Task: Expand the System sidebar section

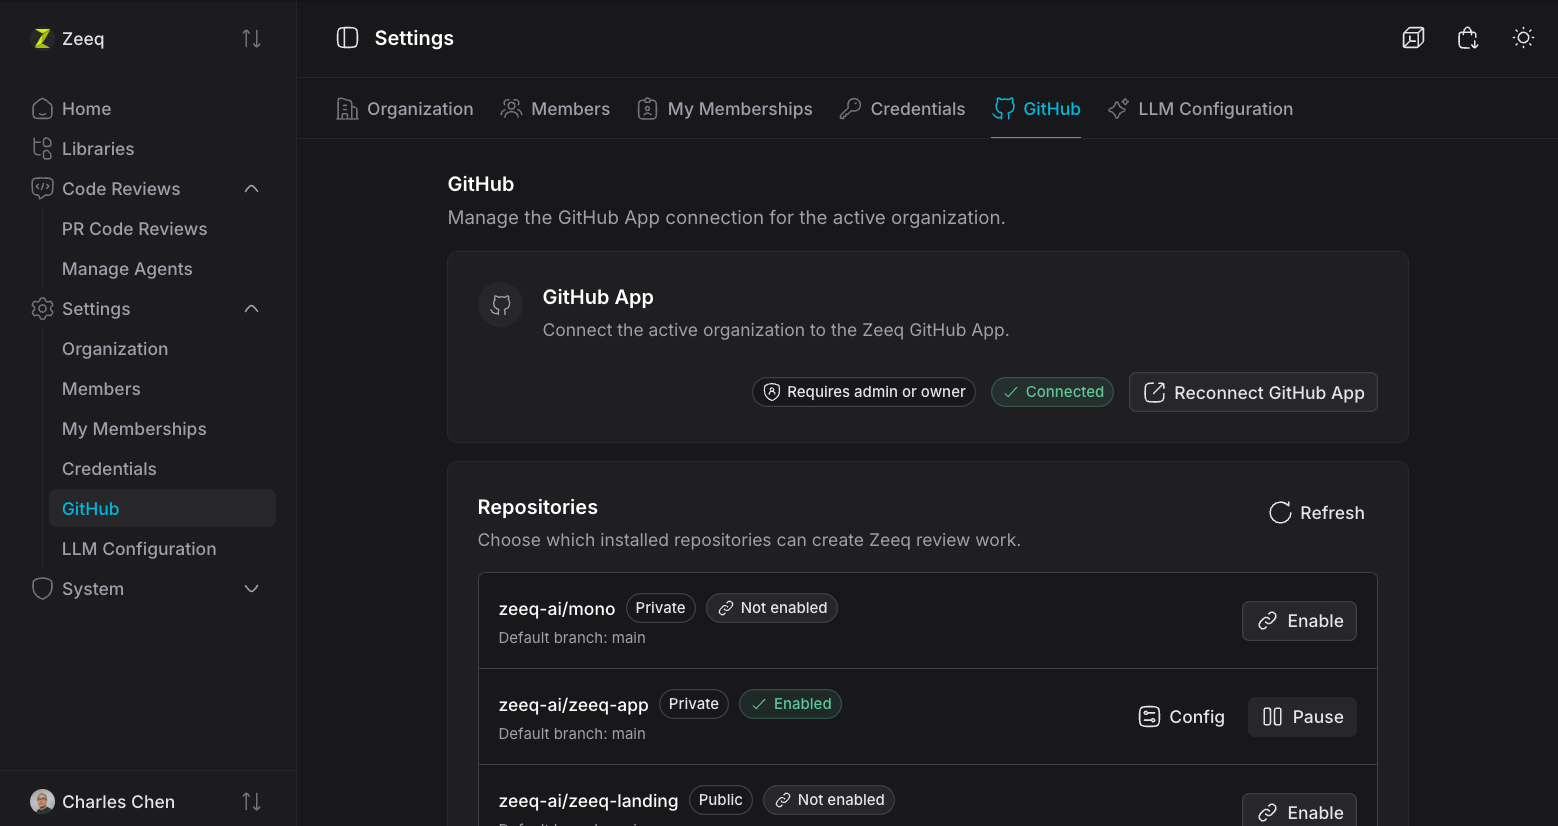Action: pyautogui.click(x=252, y=589)
